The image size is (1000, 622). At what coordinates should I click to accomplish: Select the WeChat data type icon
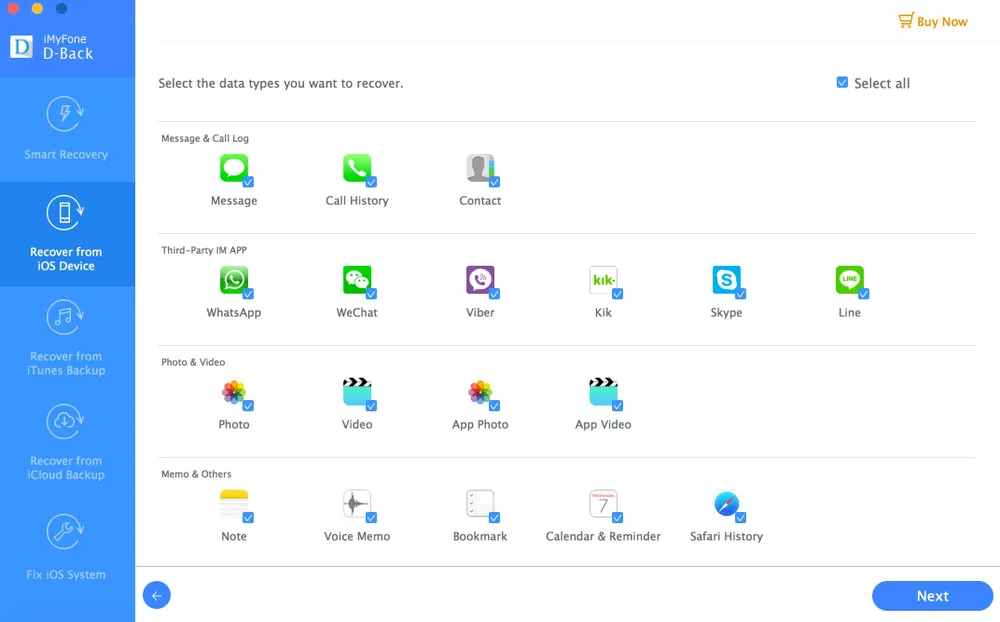click(356, 280)
